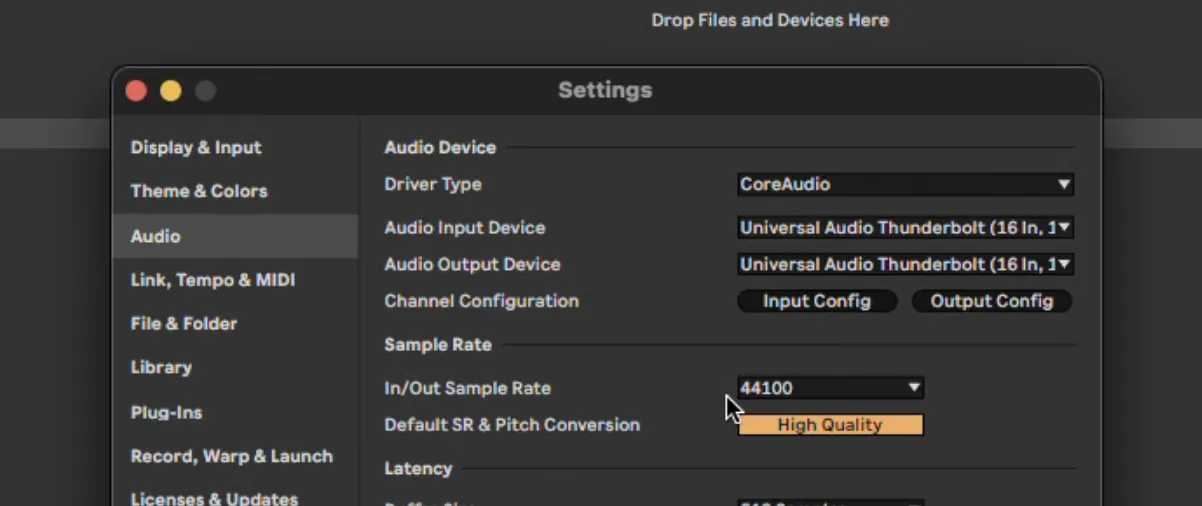Click the Latency section heading
Viewport: 1202px width, 506px height.
coord(418,468)
